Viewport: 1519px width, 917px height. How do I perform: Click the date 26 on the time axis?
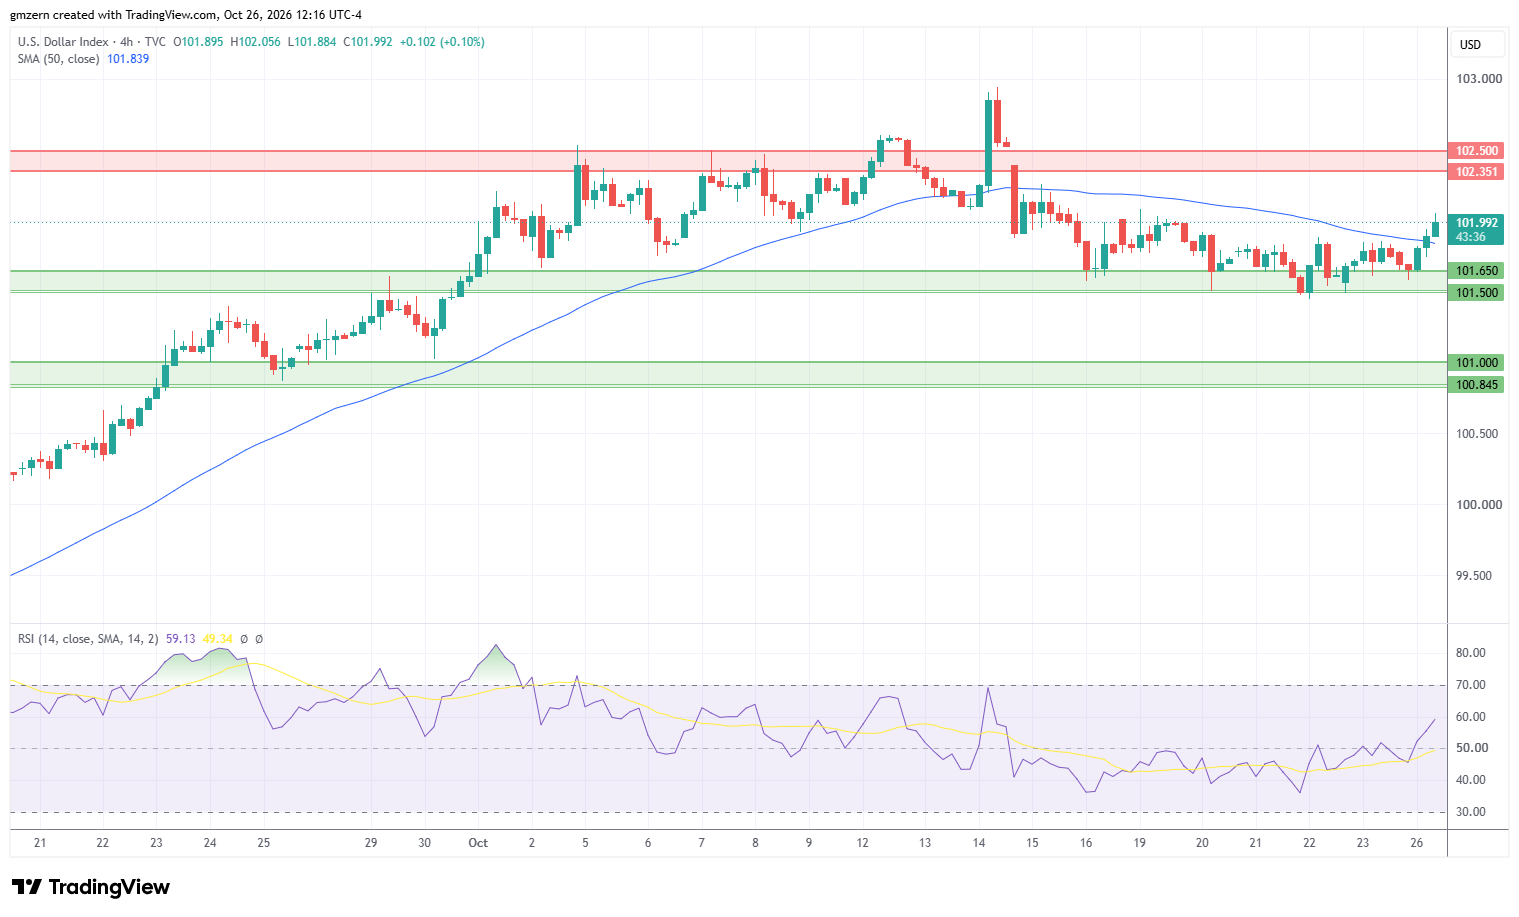tap(1416, 843)
